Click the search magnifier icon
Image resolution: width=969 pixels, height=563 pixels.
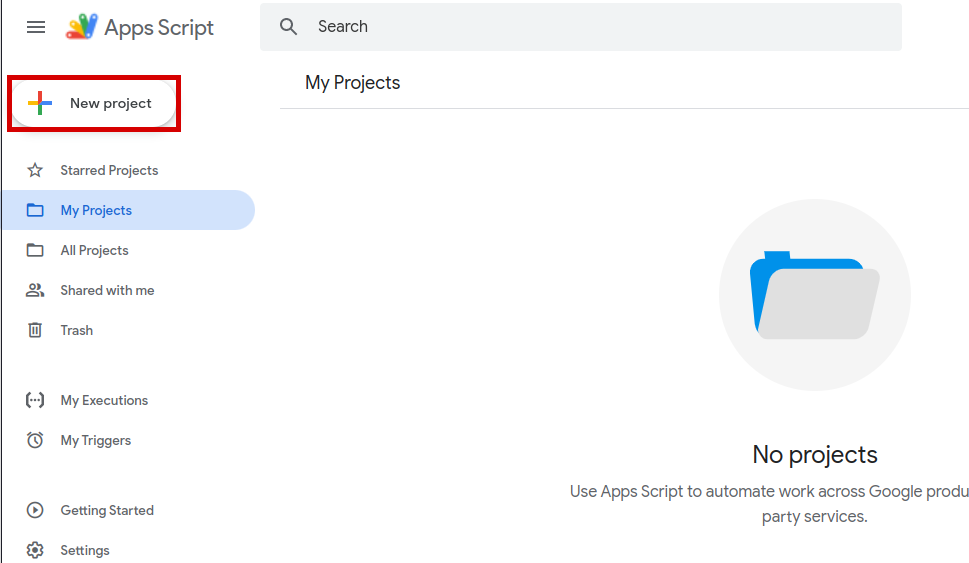point(288,27)
